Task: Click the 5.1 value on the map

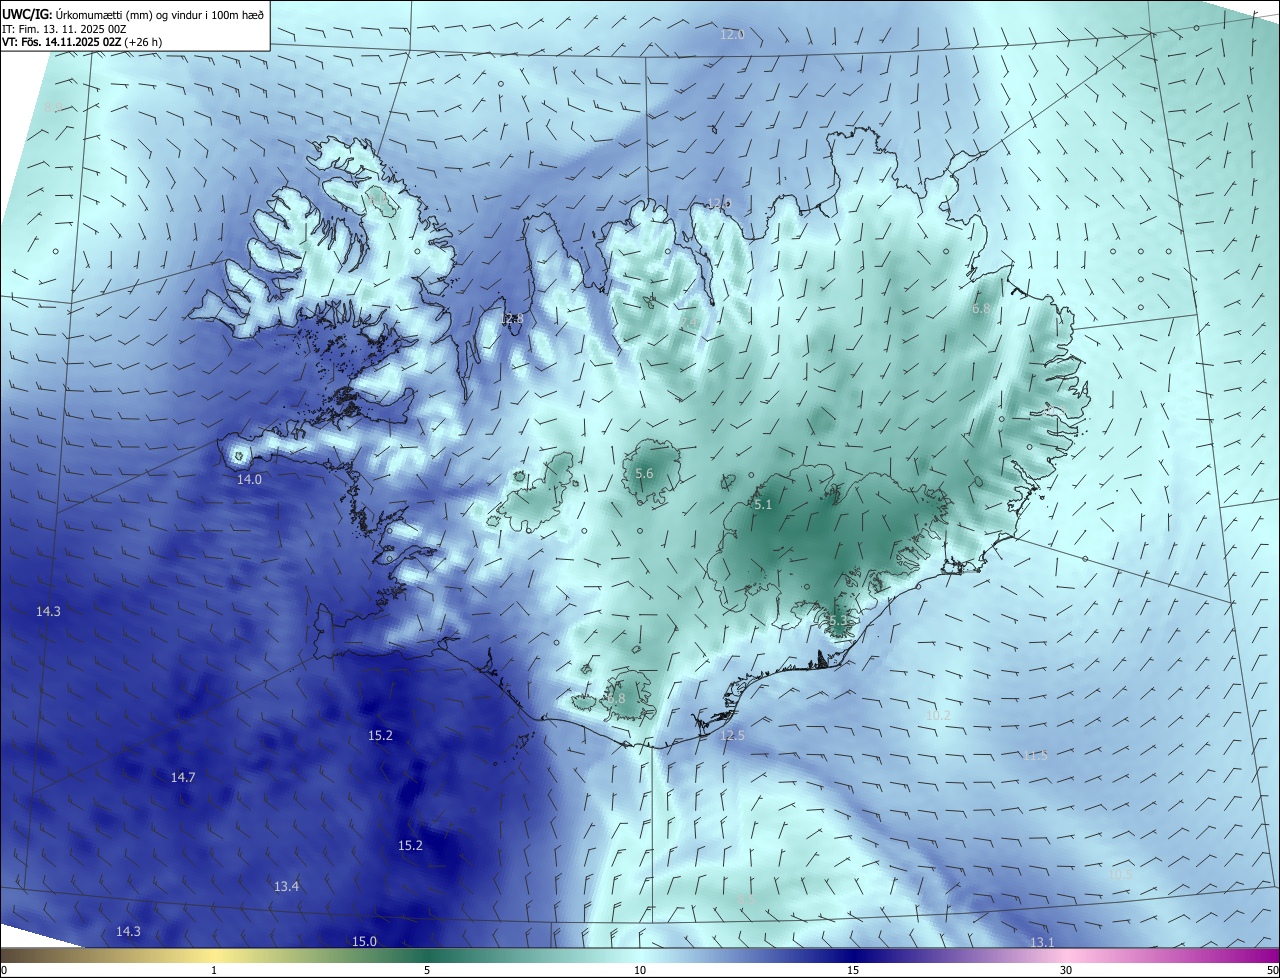Action: [763, 505]
